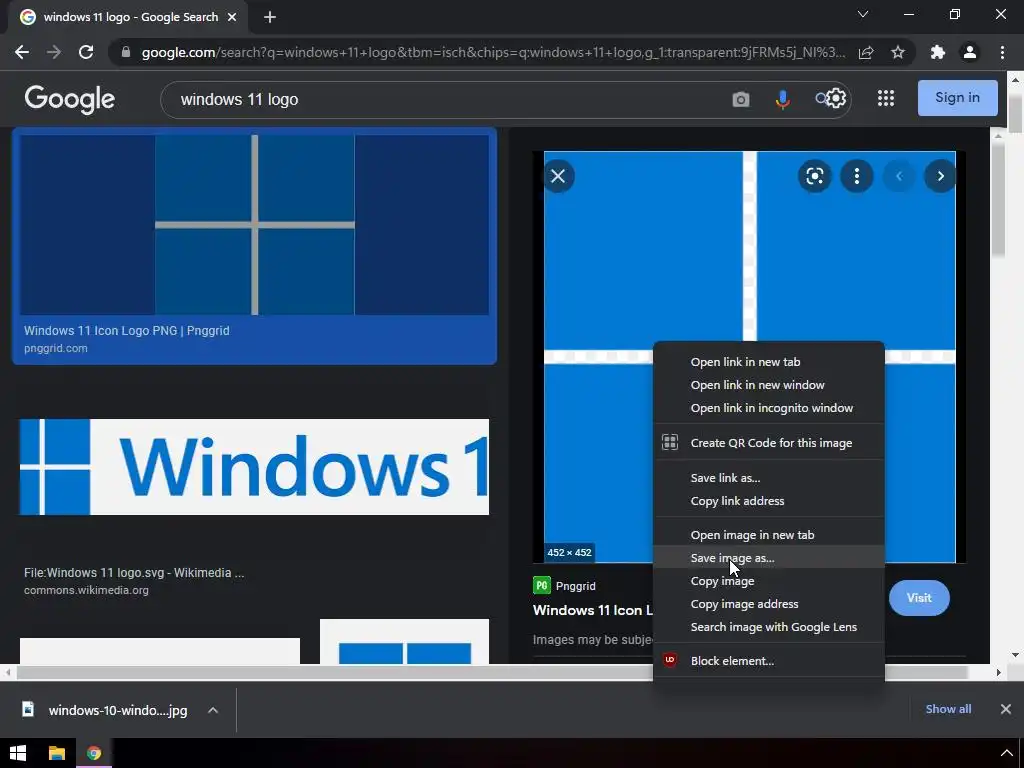
Task: Open Chrome three-dot menu
Action: click(1002, 52)
